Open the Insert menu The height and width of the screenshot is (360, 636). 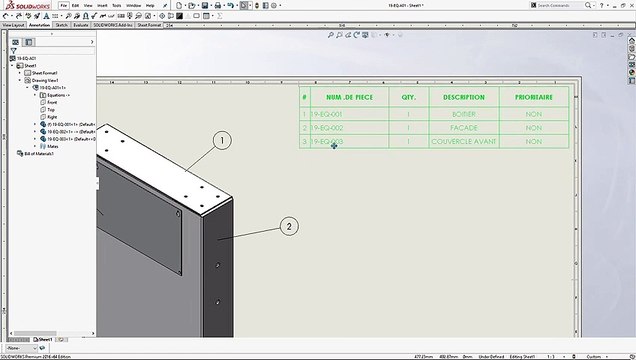pos(102,6)
